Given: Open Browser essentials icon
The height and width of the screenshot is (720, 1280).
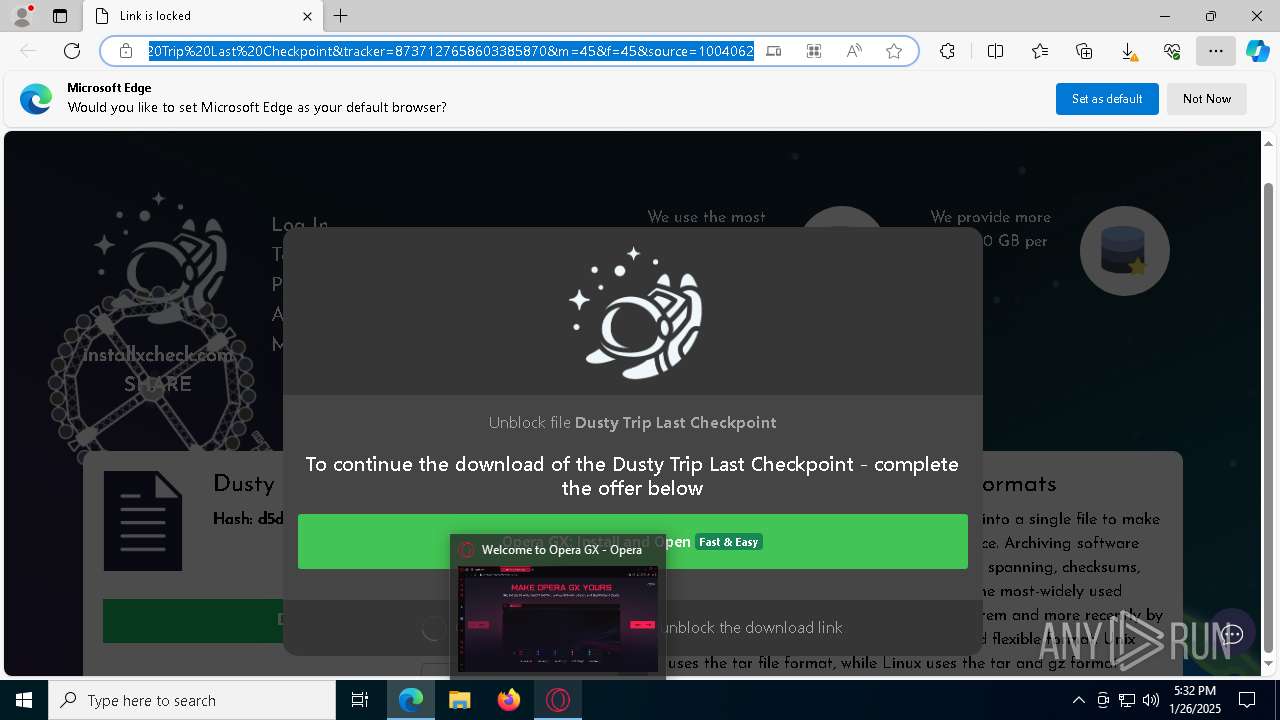Looking at the screenshot, I should tap(1172, 51).
